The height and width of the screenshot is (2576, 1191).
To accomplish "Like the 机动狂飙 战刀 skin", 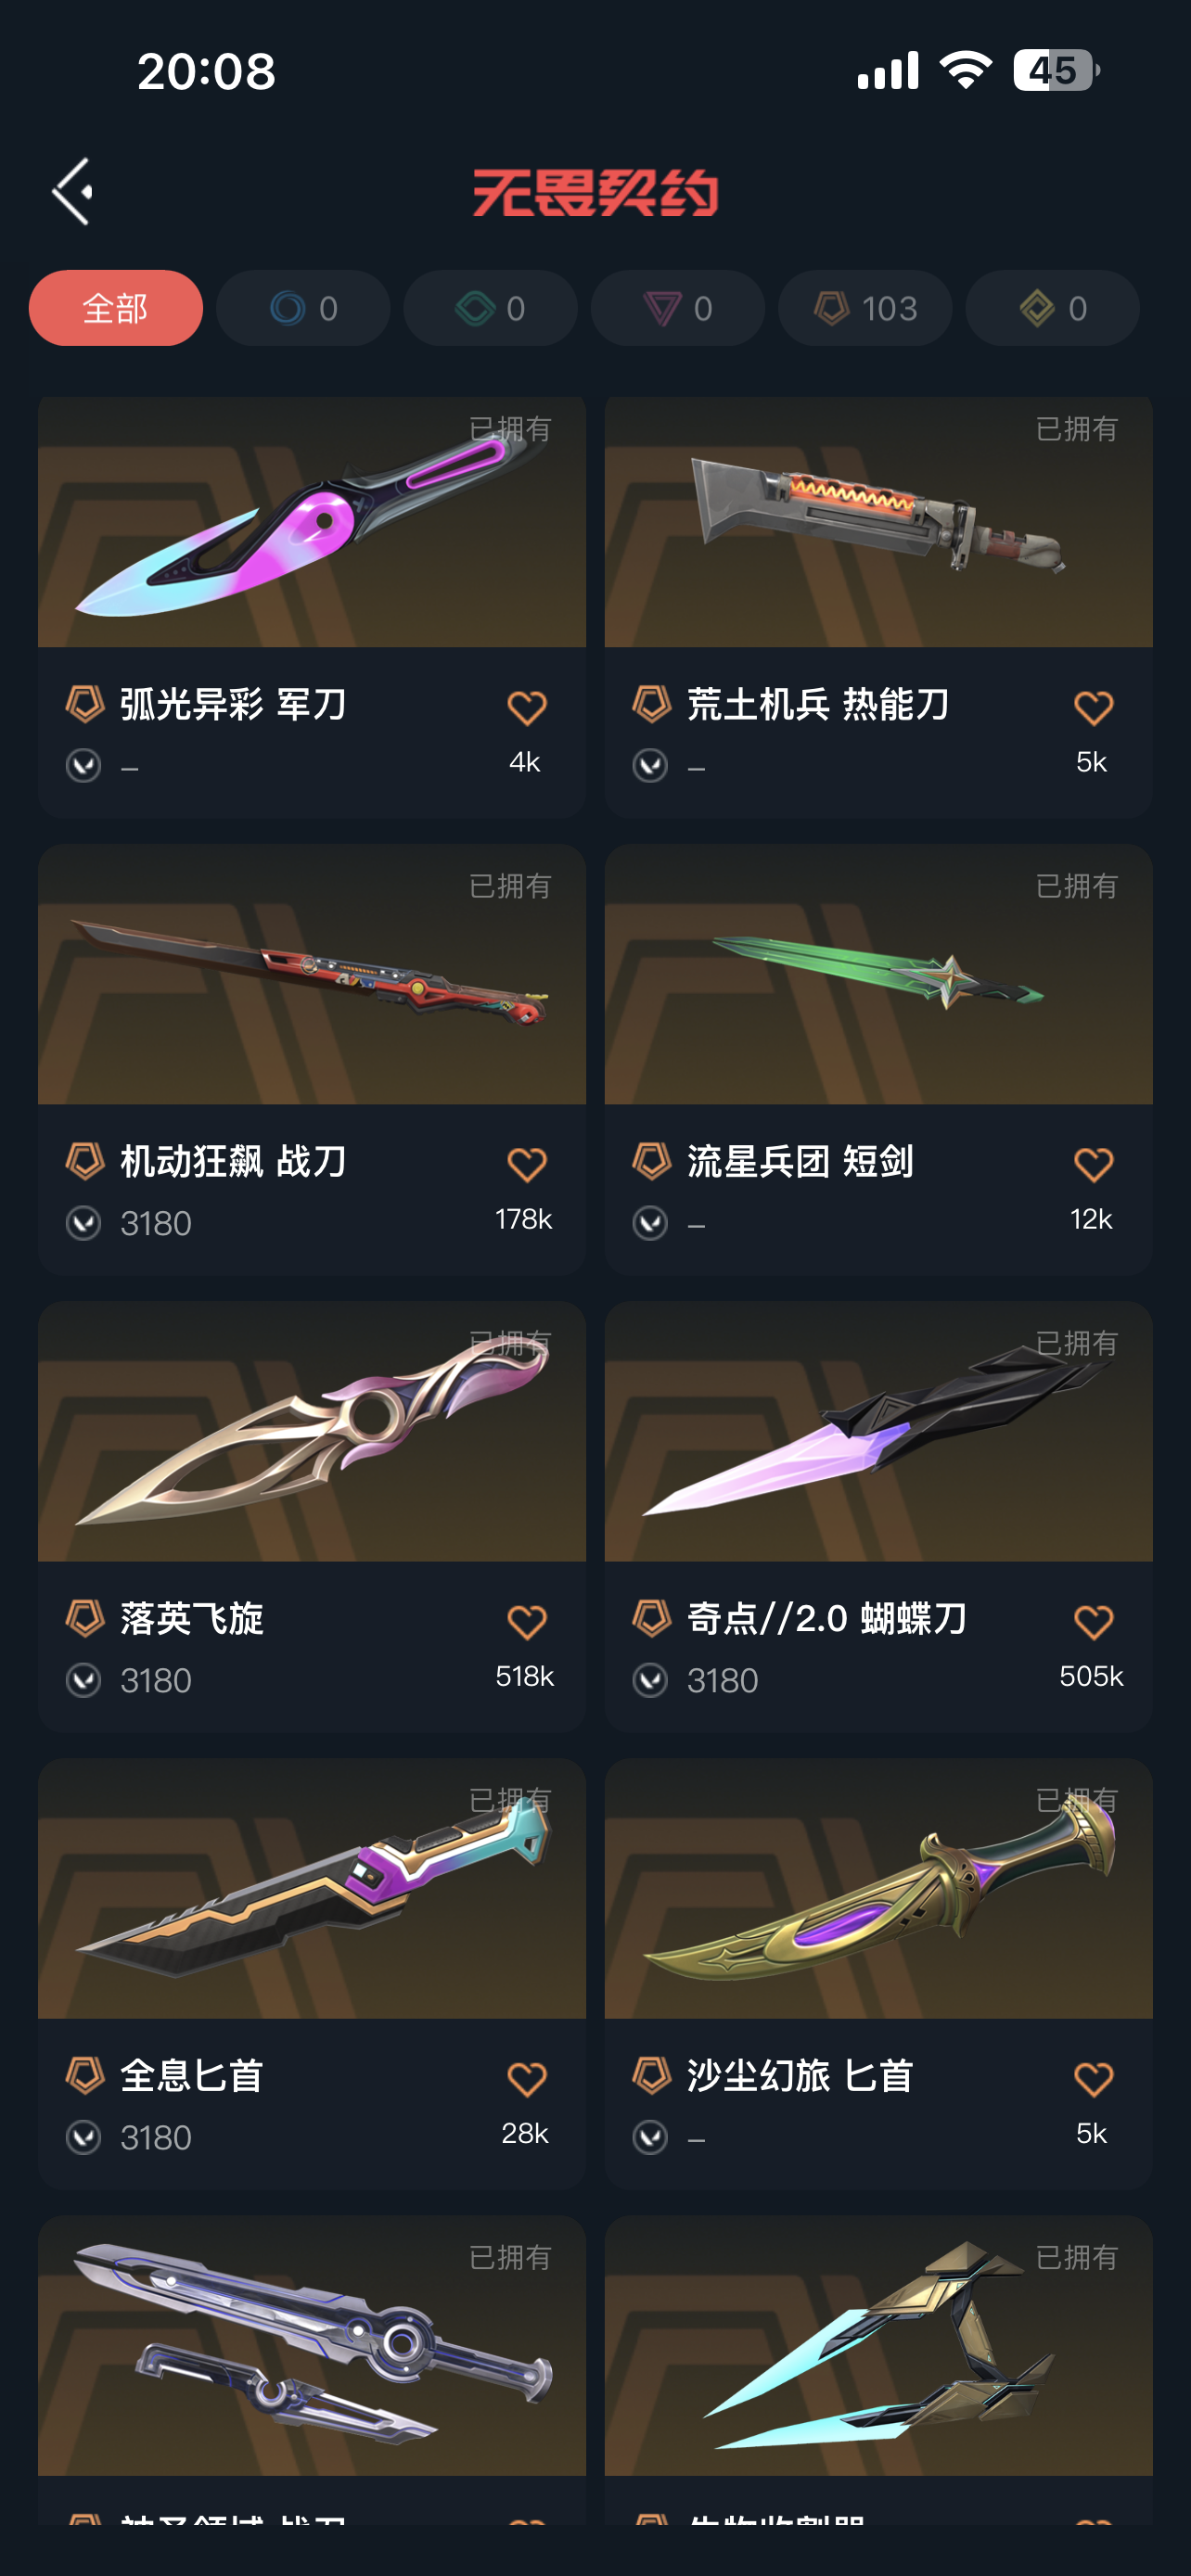I will click(x=526, y=1165).
